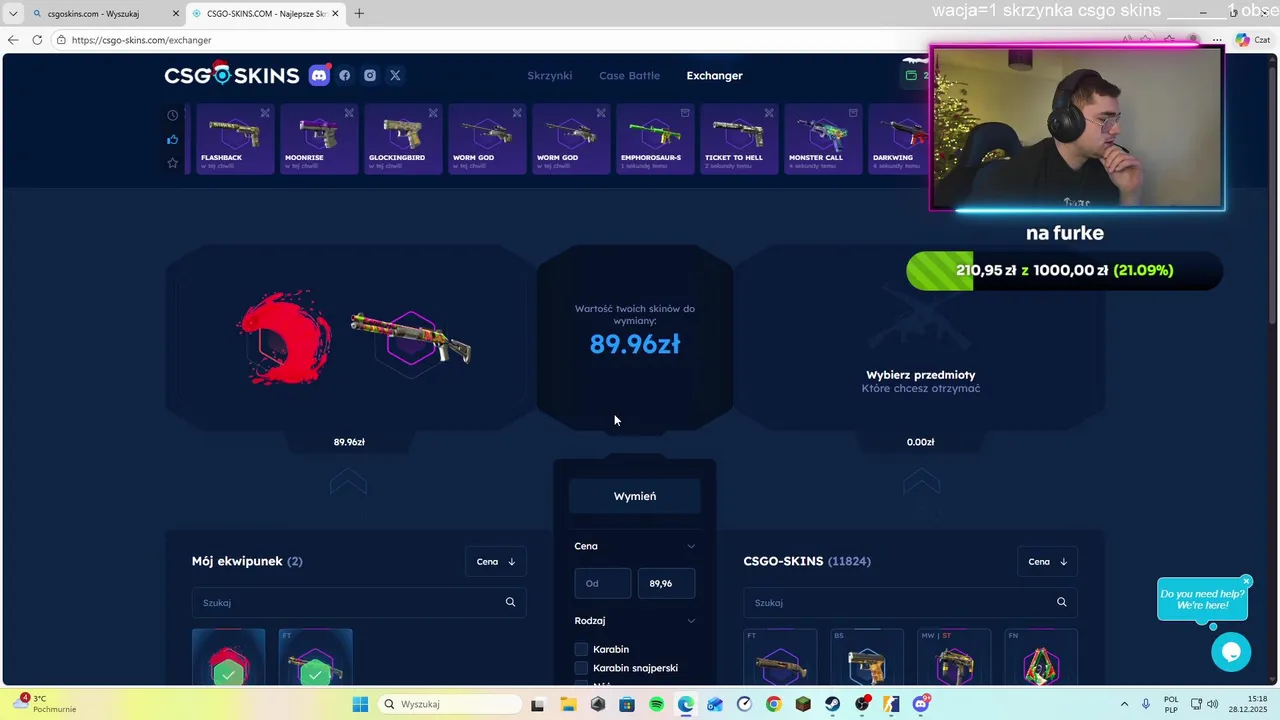Open Steam from the taskbar
Image resolution: width=1280 pixels, height=720 pixels.
point(832,704)
